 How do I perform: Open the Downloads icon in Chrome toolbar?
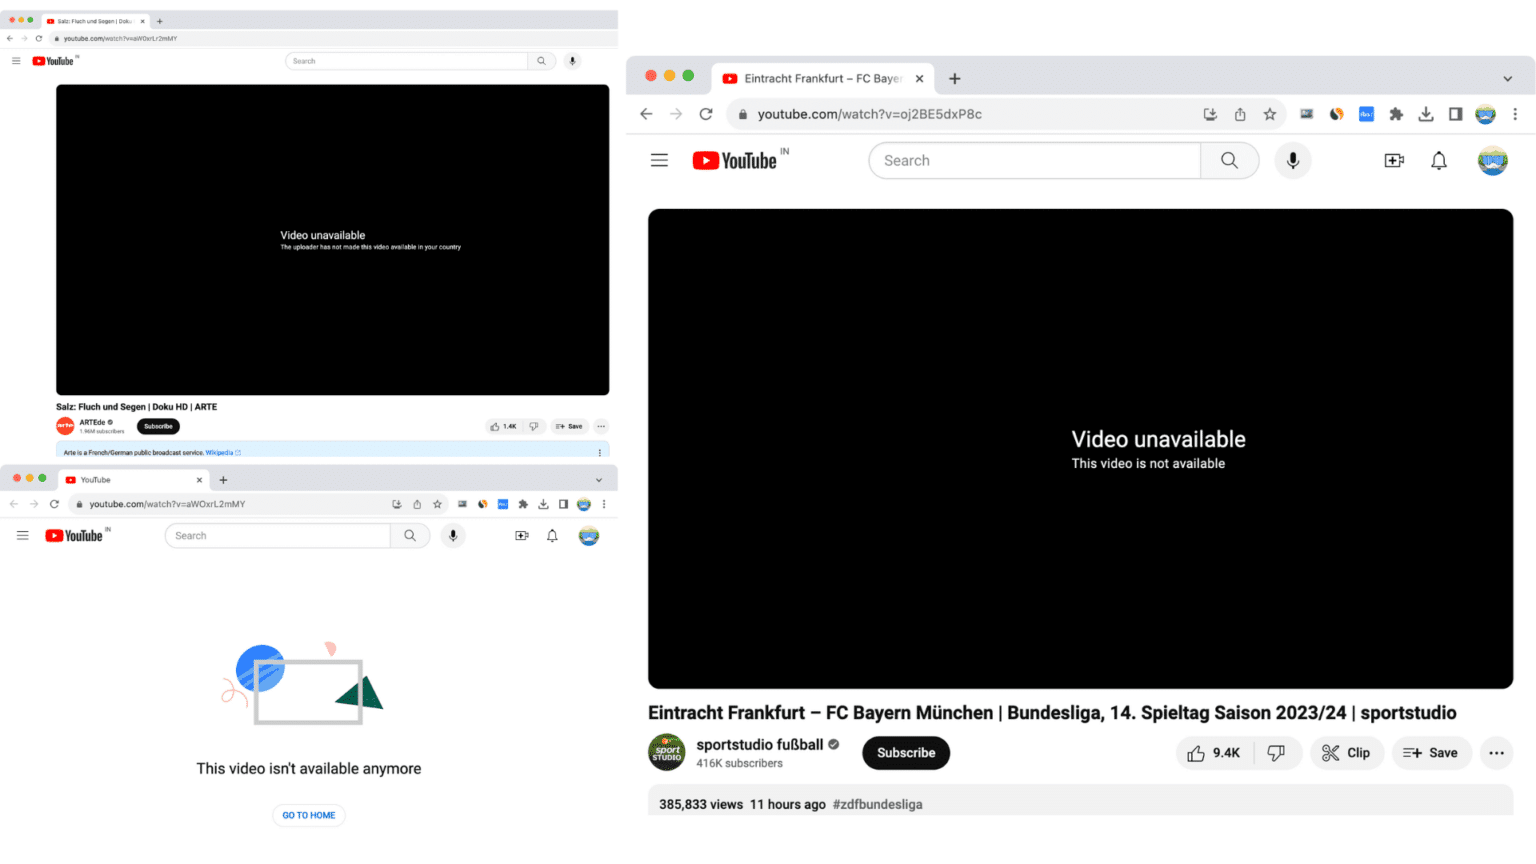click(x=1426, y=114)
